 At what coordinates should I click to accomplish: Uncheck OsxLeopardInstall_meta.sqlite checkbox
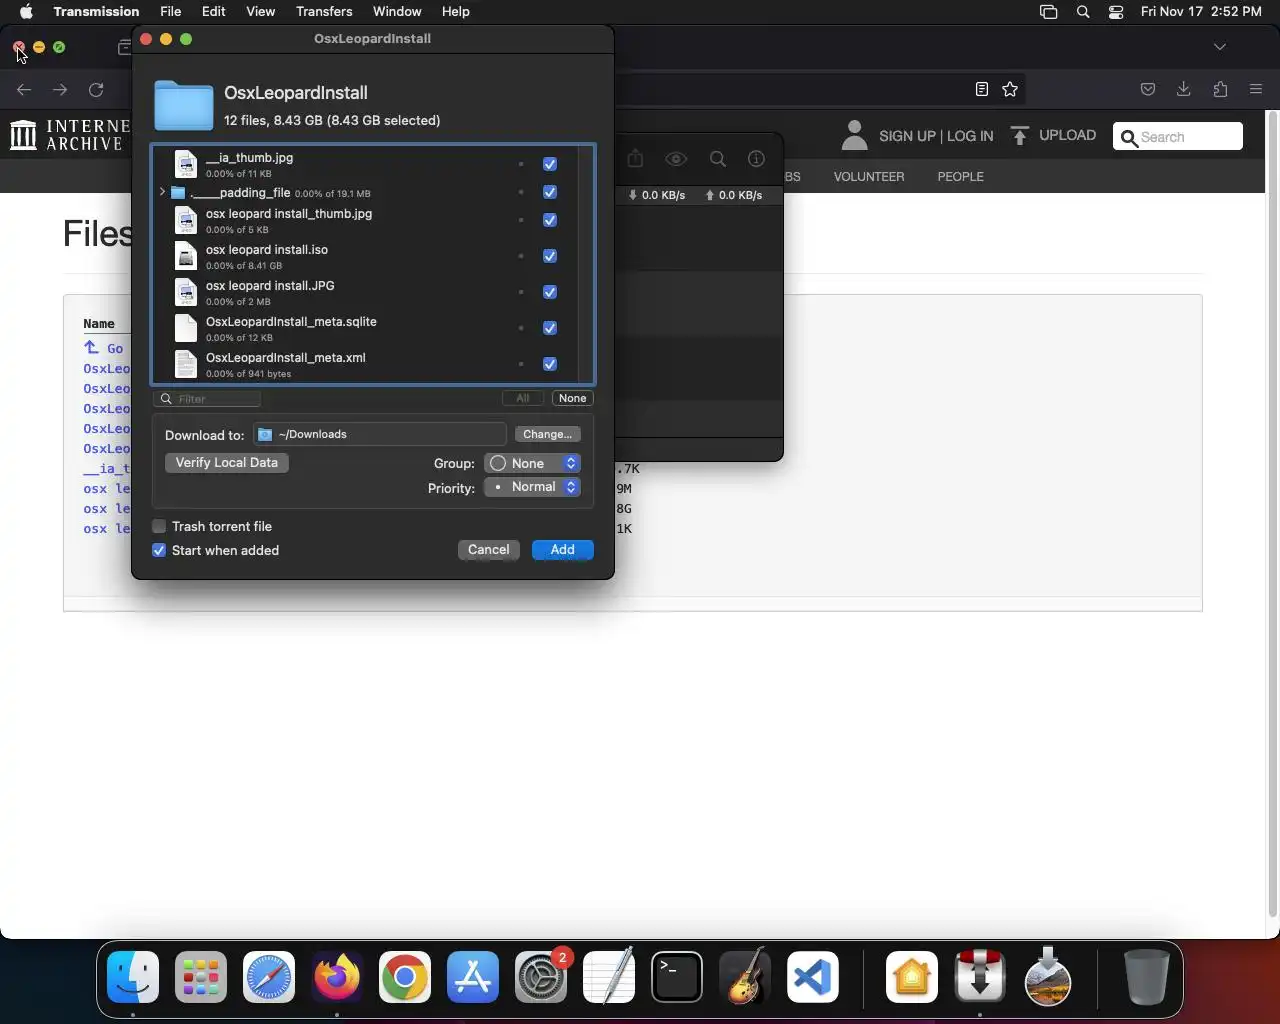(x=550, y=328)
